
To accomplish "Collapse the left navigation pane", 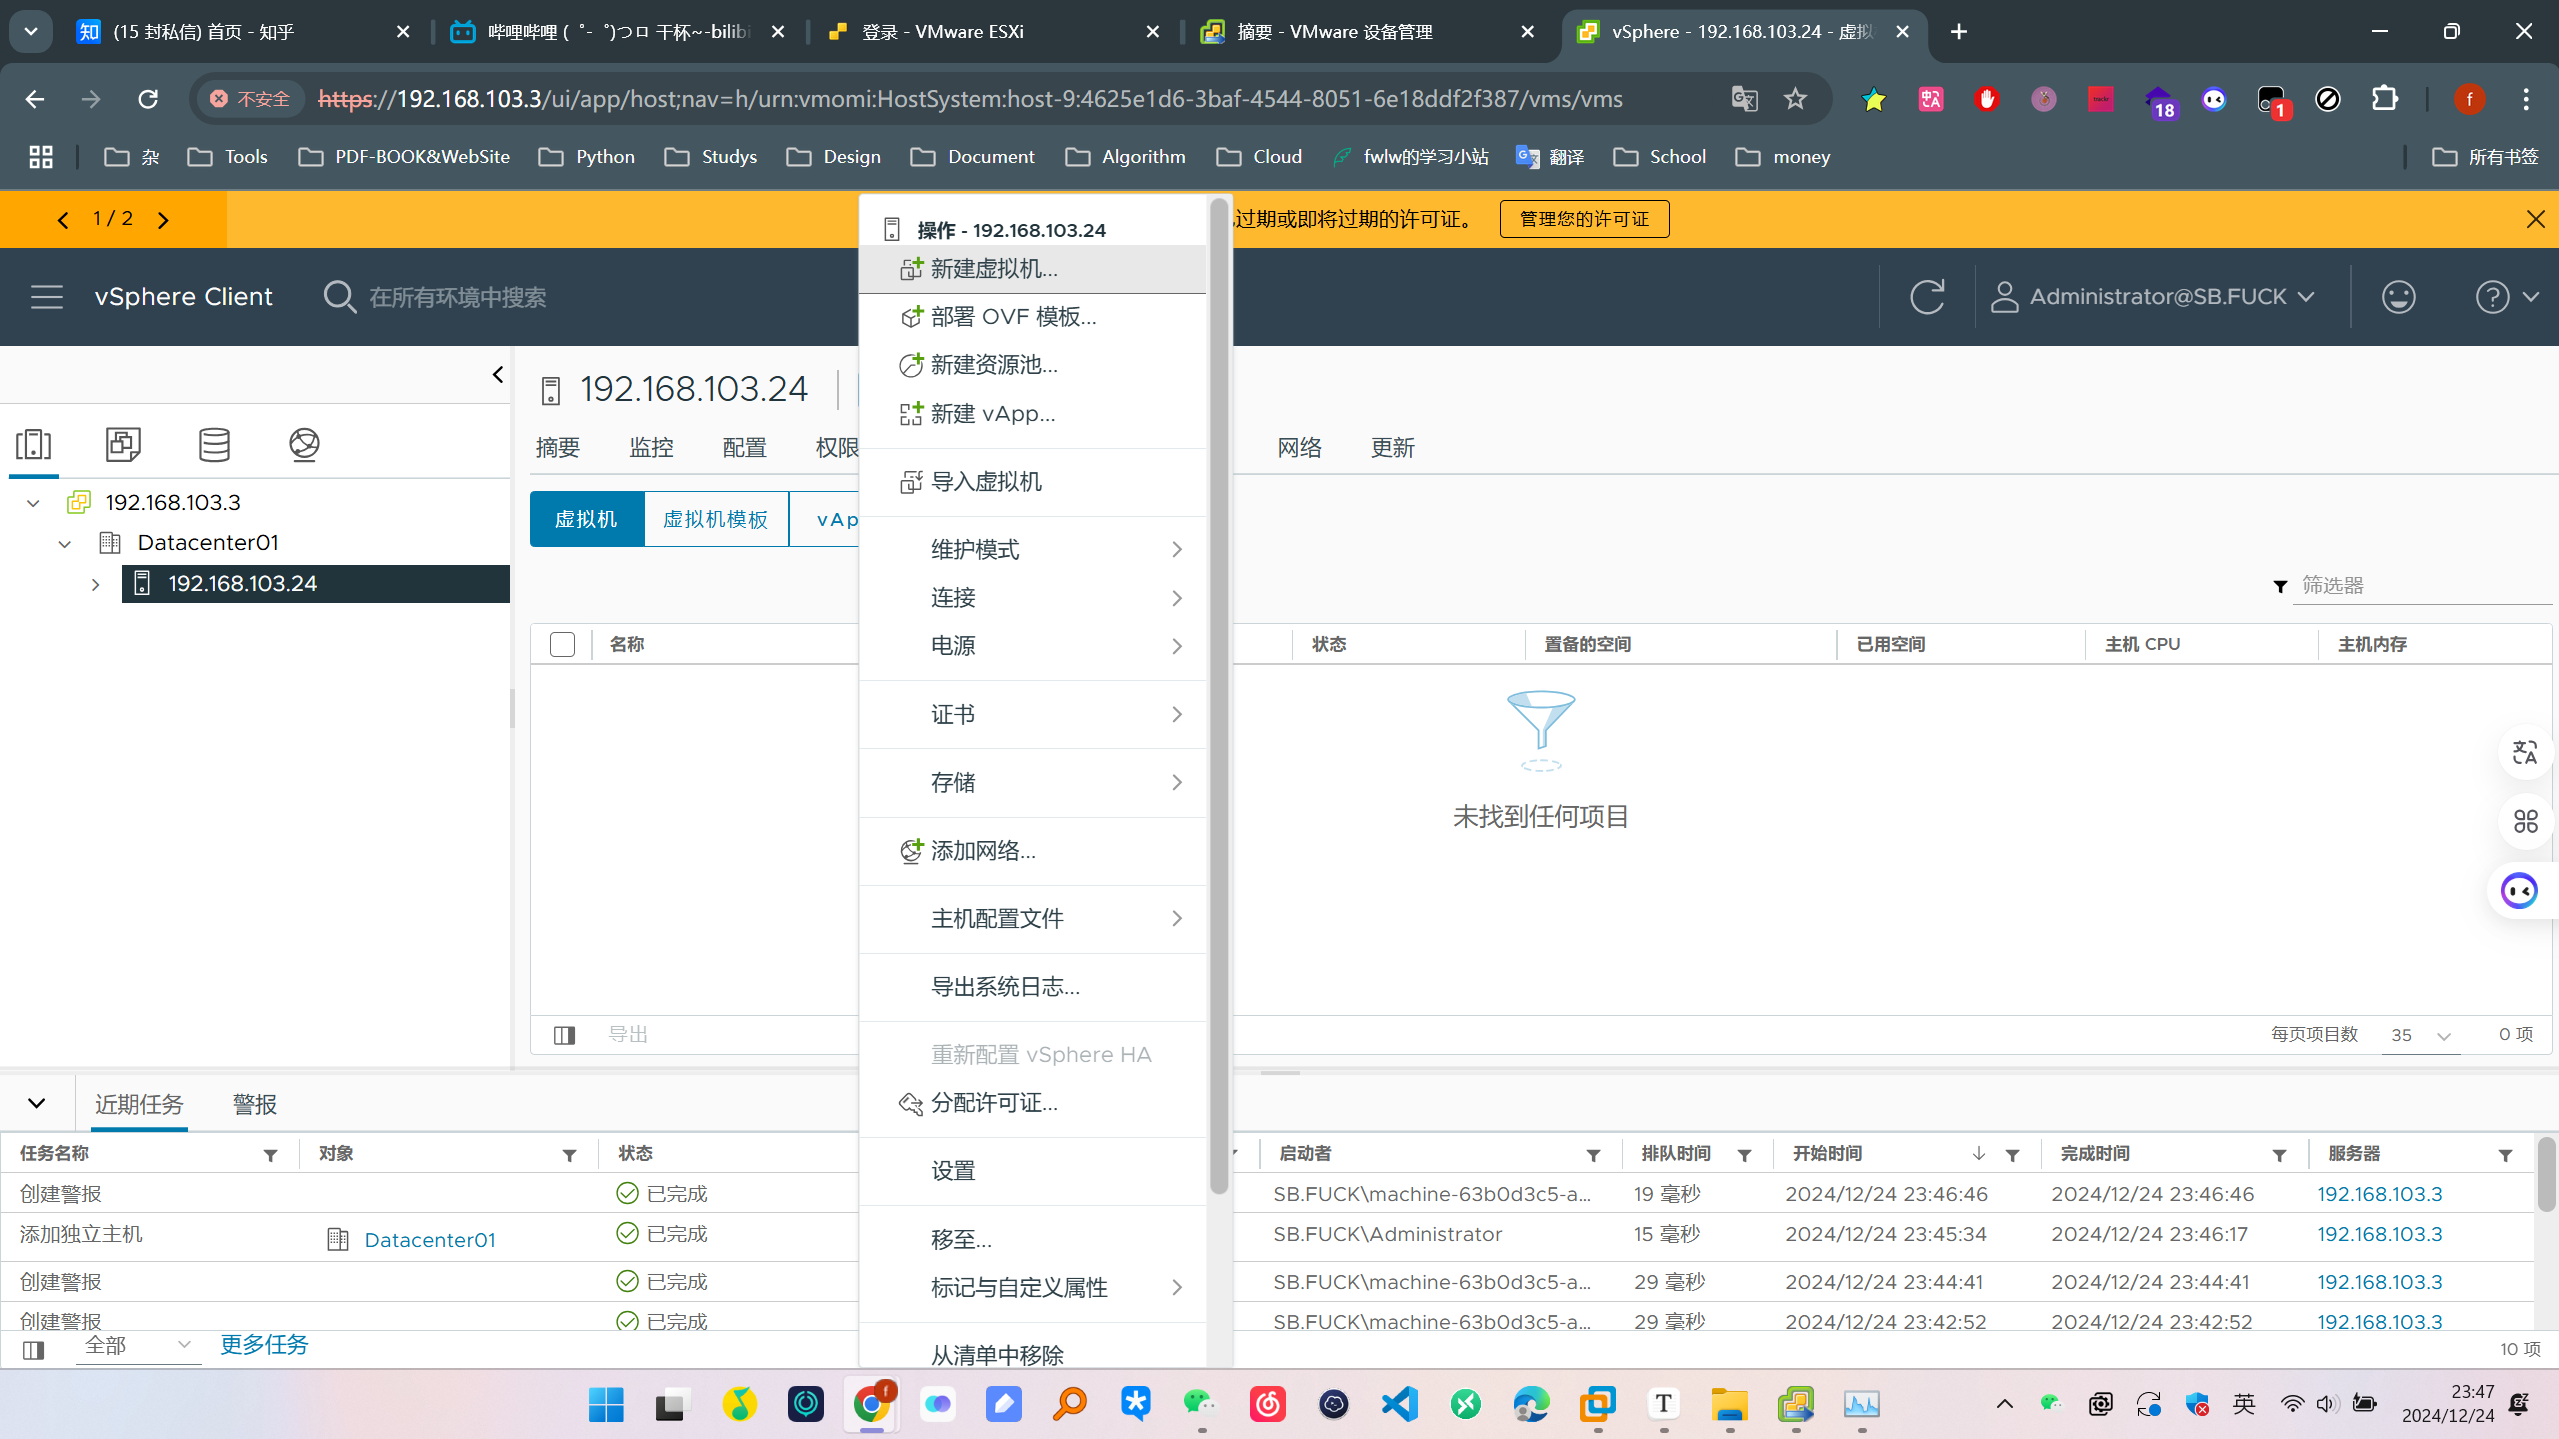I will click(498, 375).
